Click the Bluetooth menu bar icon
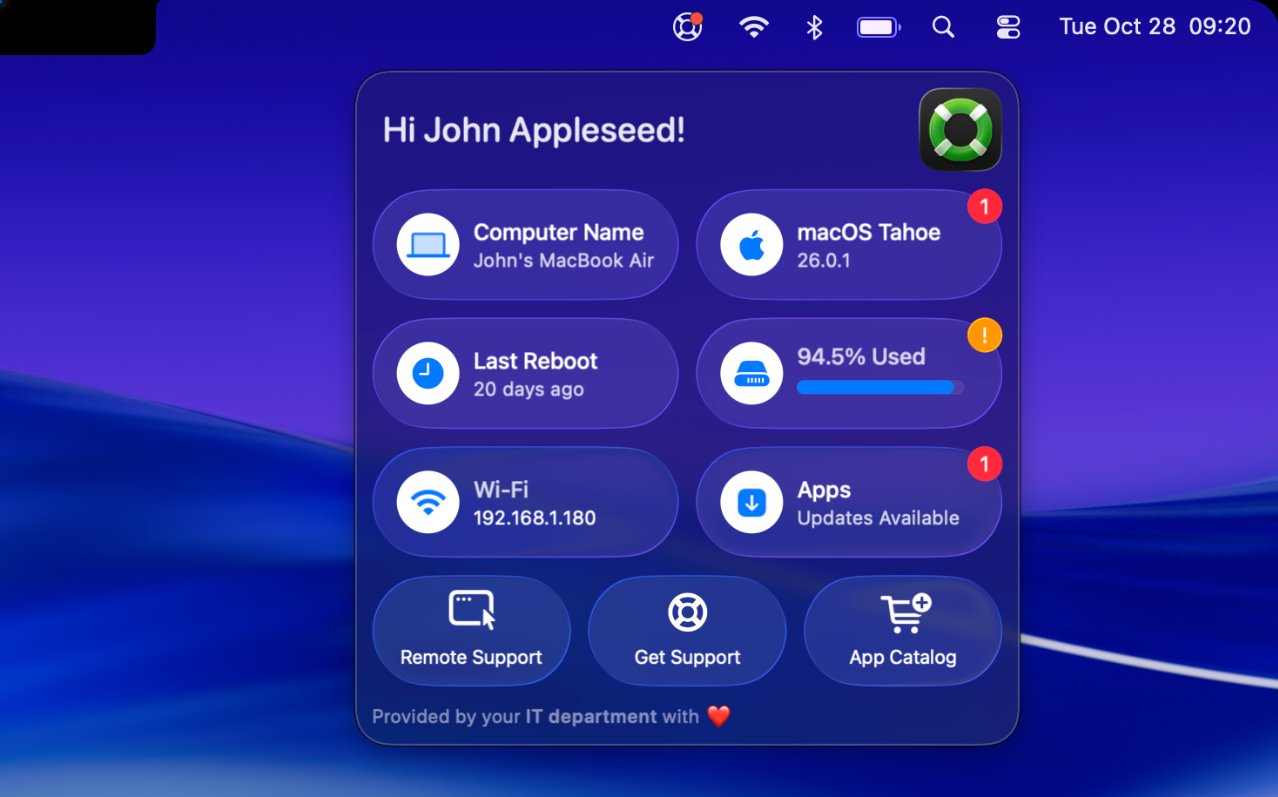1278x797 pixels. coord(814,27)
